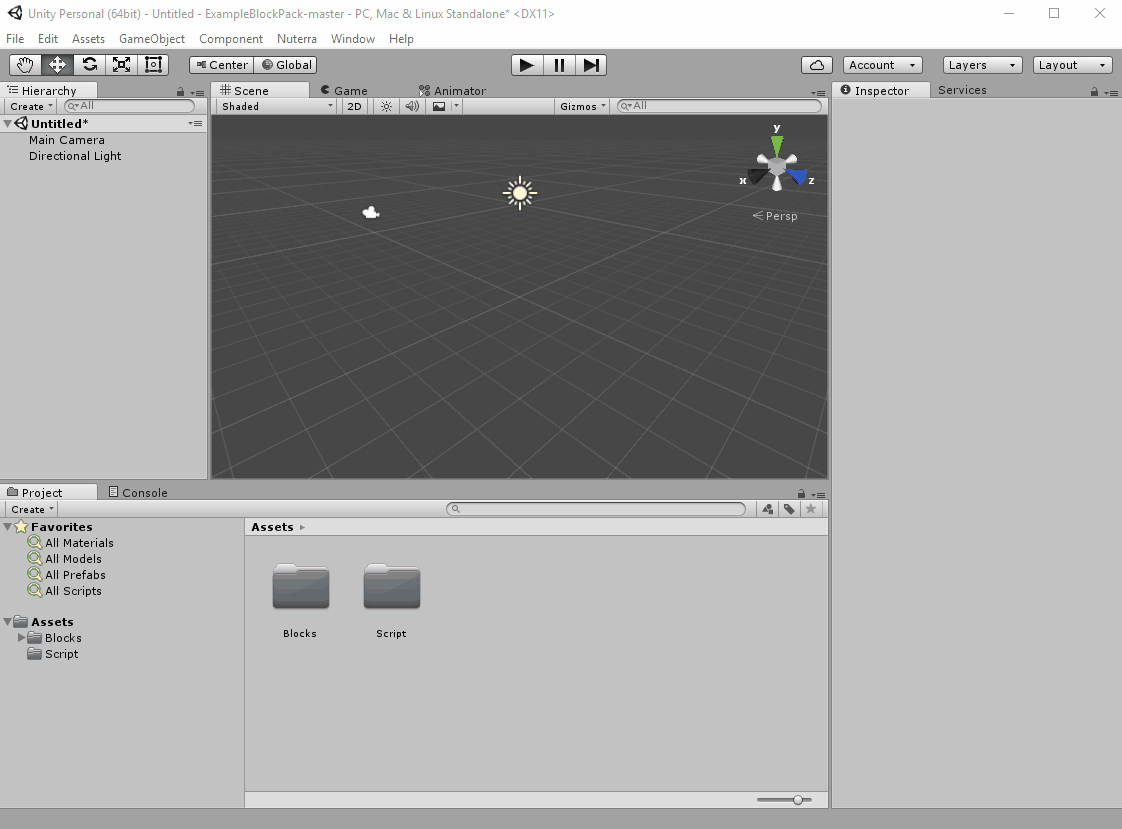Collapse the Untitled scene tree

point(7,124)
